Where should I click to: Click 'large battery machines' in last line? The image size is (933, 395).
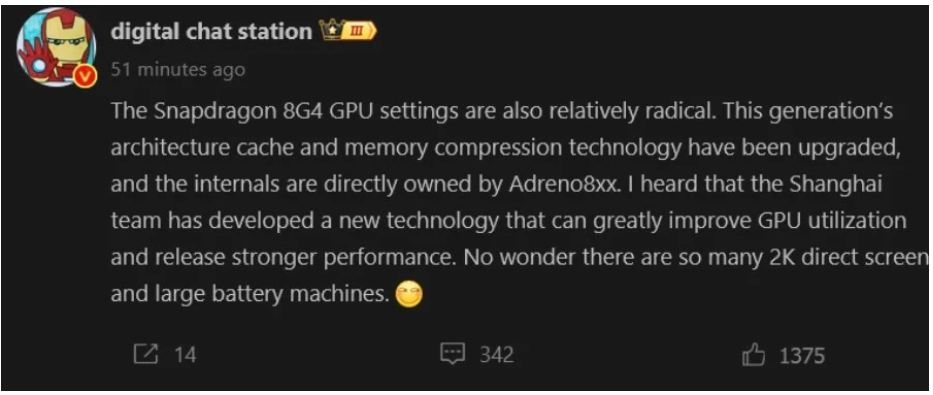[x=273, y=294]
